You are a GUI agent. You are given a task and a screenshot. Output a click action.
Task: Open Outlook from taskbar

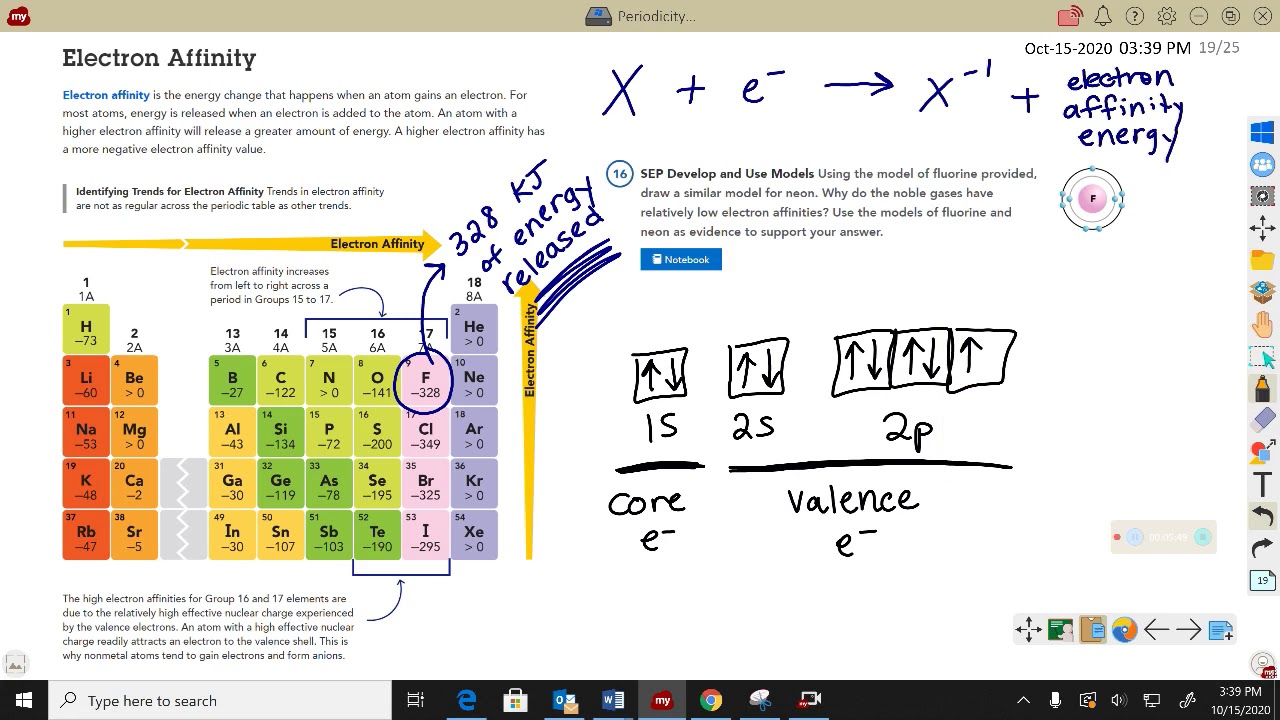(x=564, y=700)
